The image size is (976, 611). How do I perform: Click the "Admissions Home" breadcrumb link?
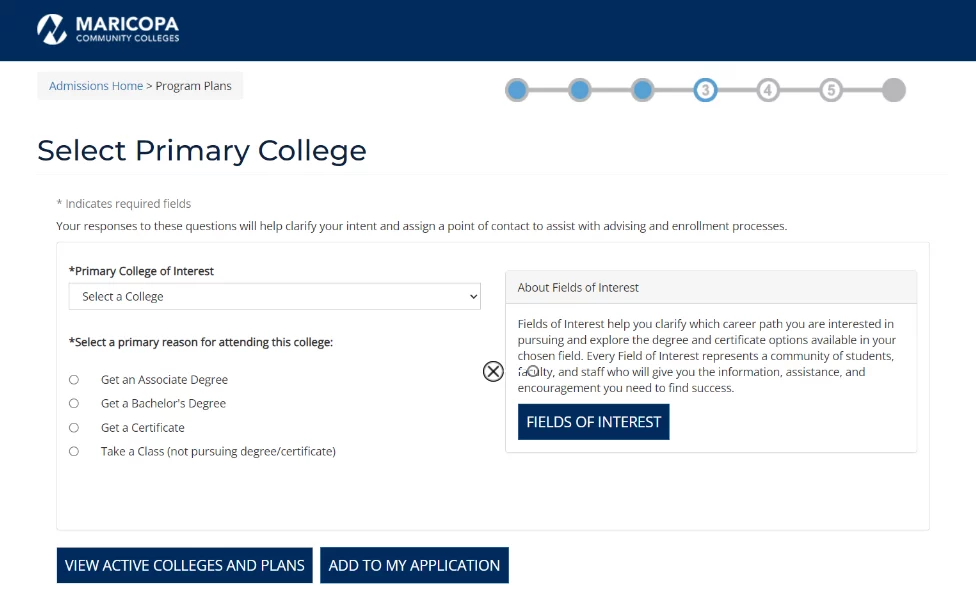(x=95, y=85)
